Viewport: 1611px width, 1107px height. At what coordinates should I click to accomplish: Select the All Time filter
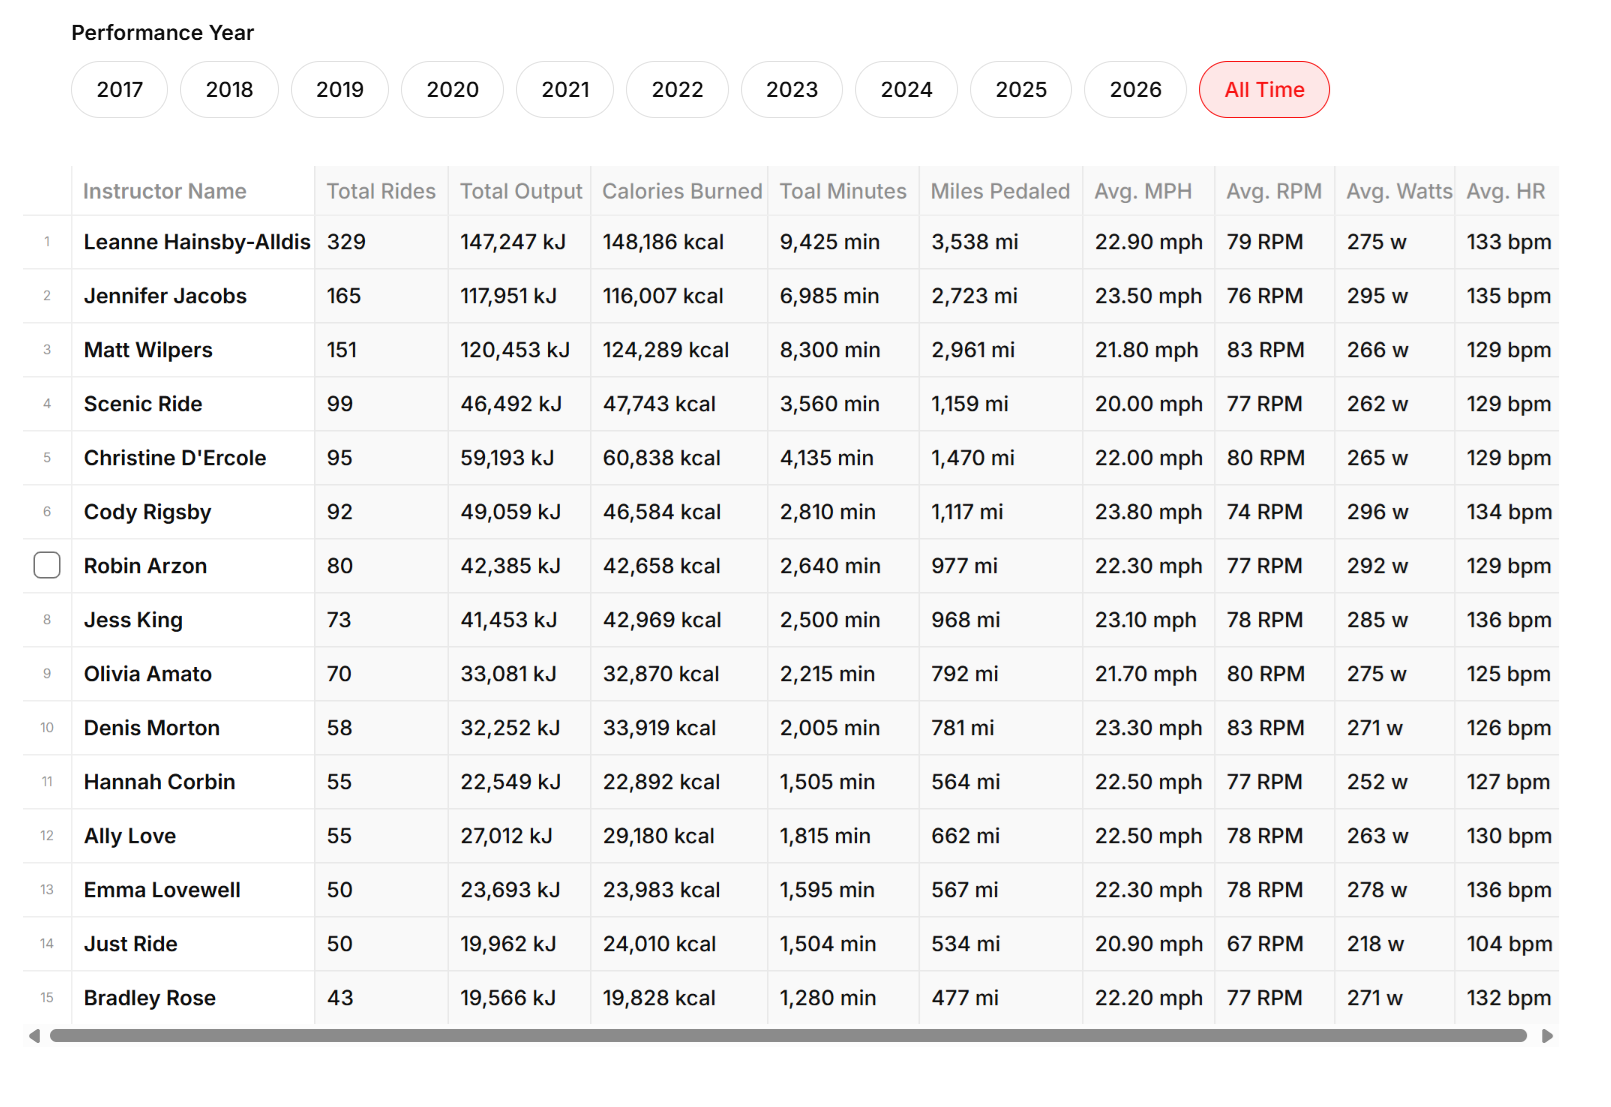coord(1263,90)
